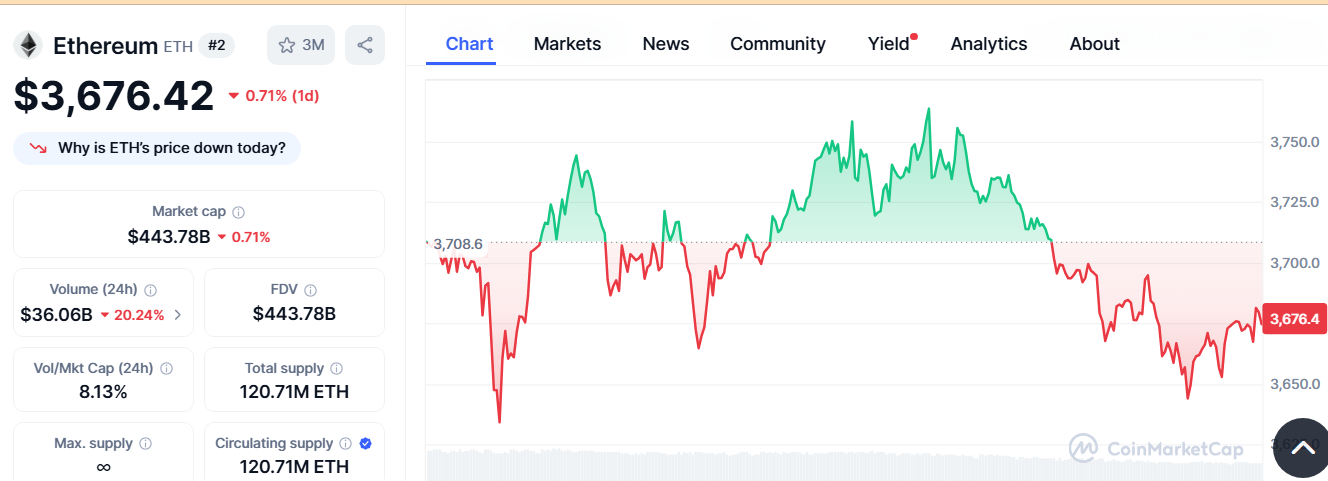The height and width of the screenshot is (481, 1328).
Task: Click the Market cap info icon
Action: tap(238, 212)
